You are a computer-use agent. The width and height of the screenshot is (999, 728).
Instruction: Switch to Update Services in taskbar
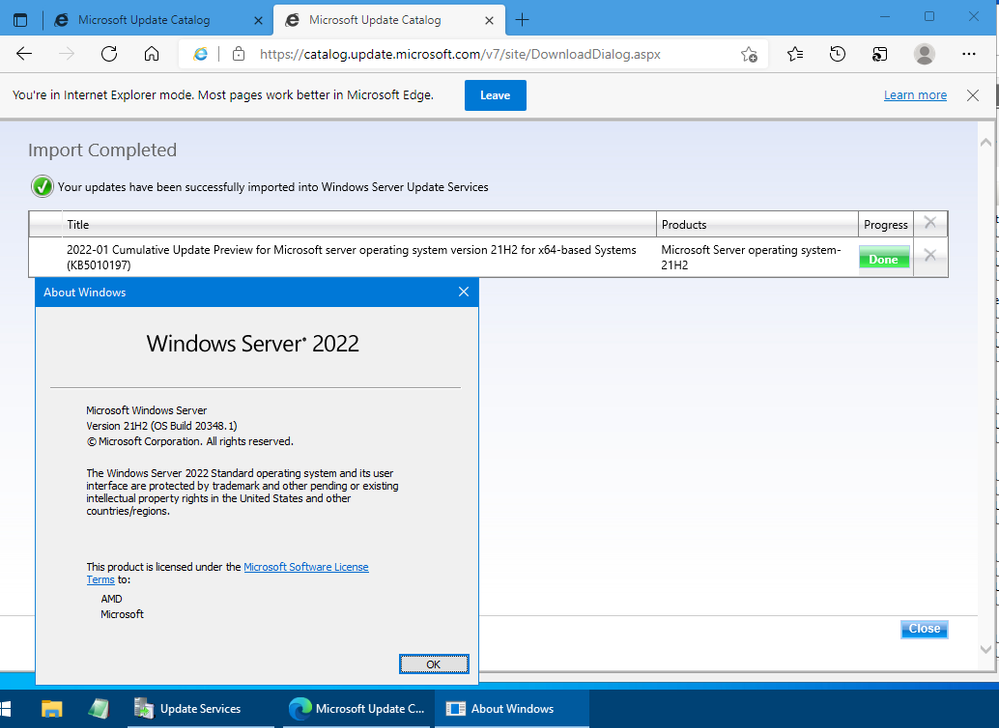pyautogui.click(x=201, y=708)
